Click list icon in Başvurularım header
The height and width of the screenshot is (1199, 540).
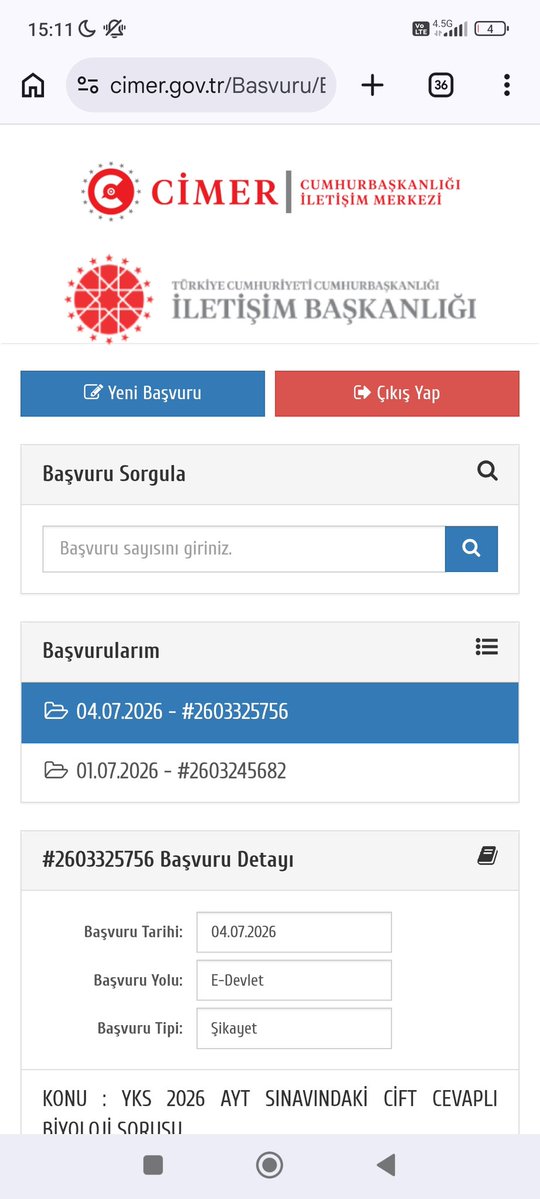[x=486, y=648]
